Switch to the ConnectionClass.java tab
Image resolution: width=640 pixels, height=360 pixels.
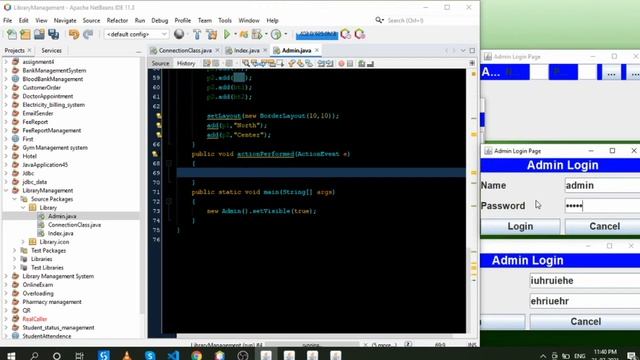[184, 50]
